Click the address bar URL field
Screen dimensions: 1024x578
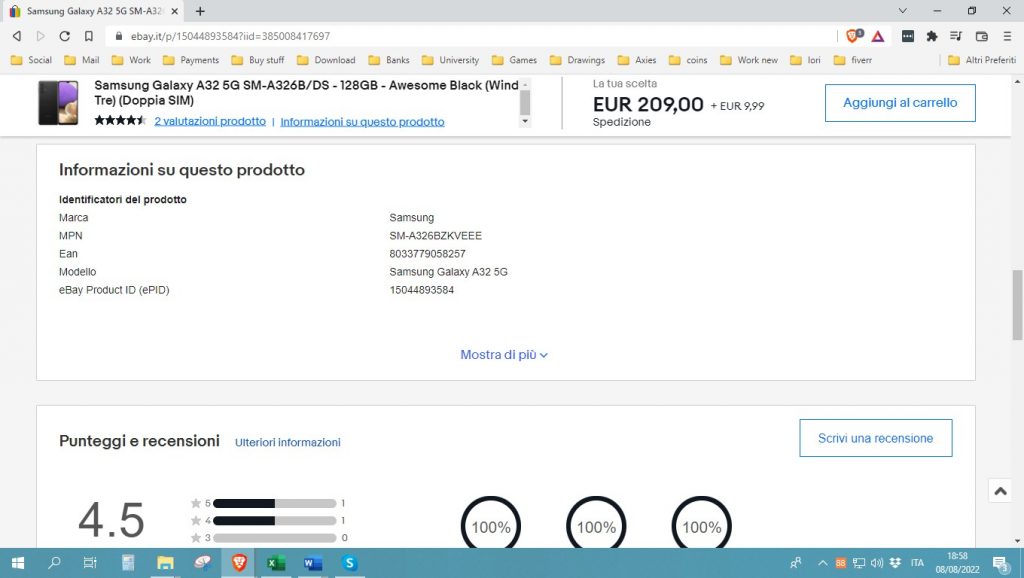[x=450, y=36]
